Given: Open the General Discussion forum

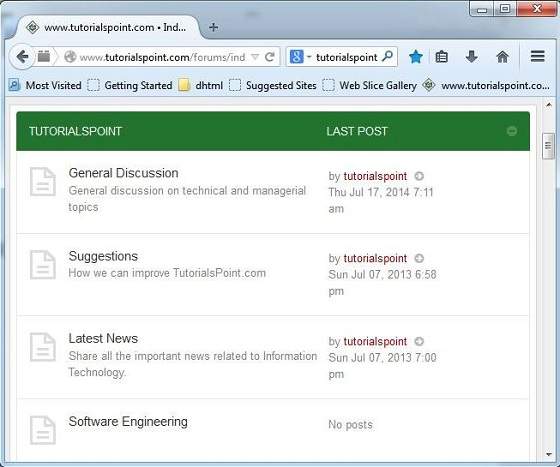Looking at the screenshot, I should coord(124,173).
